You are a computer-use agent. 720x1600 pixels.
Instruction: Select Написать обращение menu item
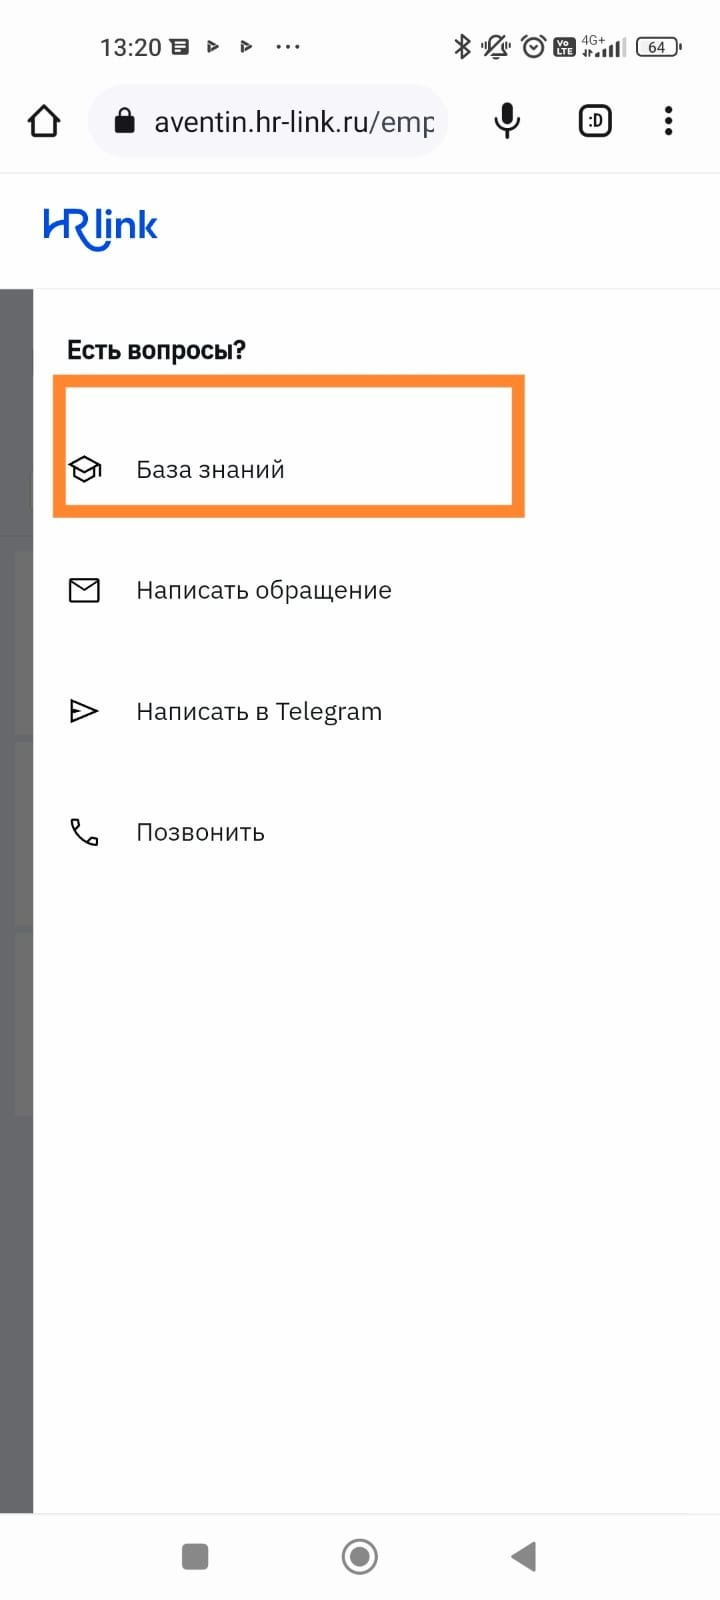[x=263, y=590]
